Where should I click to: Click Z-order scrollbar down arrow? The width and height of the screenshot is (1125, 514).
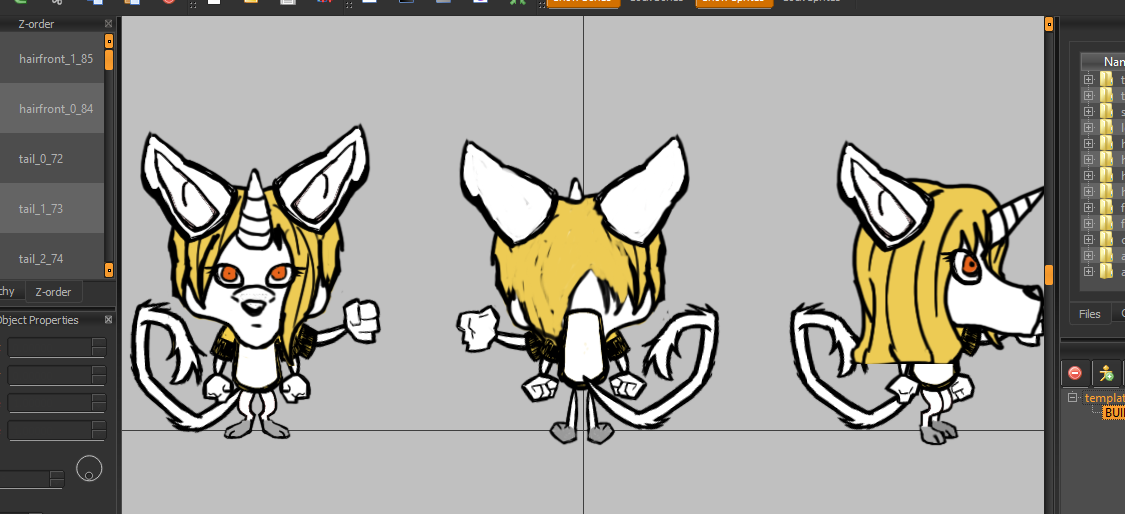point(109,271)
